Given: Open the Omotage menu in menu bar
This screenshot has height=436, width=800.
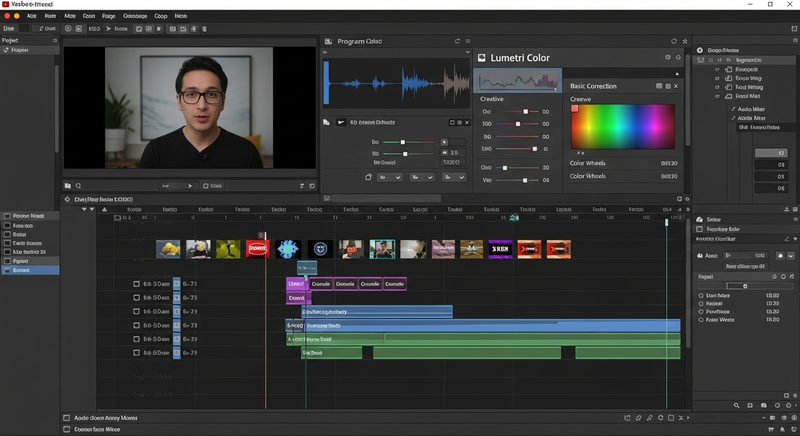Looking at the screenshot, I should [x=135, y=16].
